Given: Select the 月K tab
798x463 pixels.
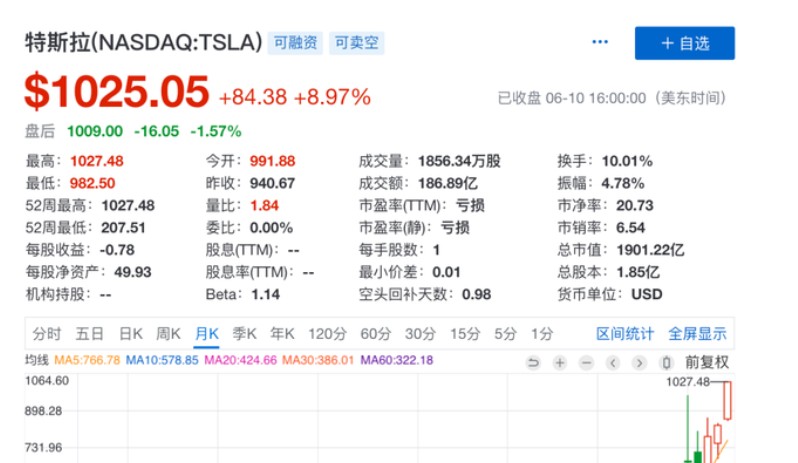Looking at the screenshot, I should coord(207,334).
